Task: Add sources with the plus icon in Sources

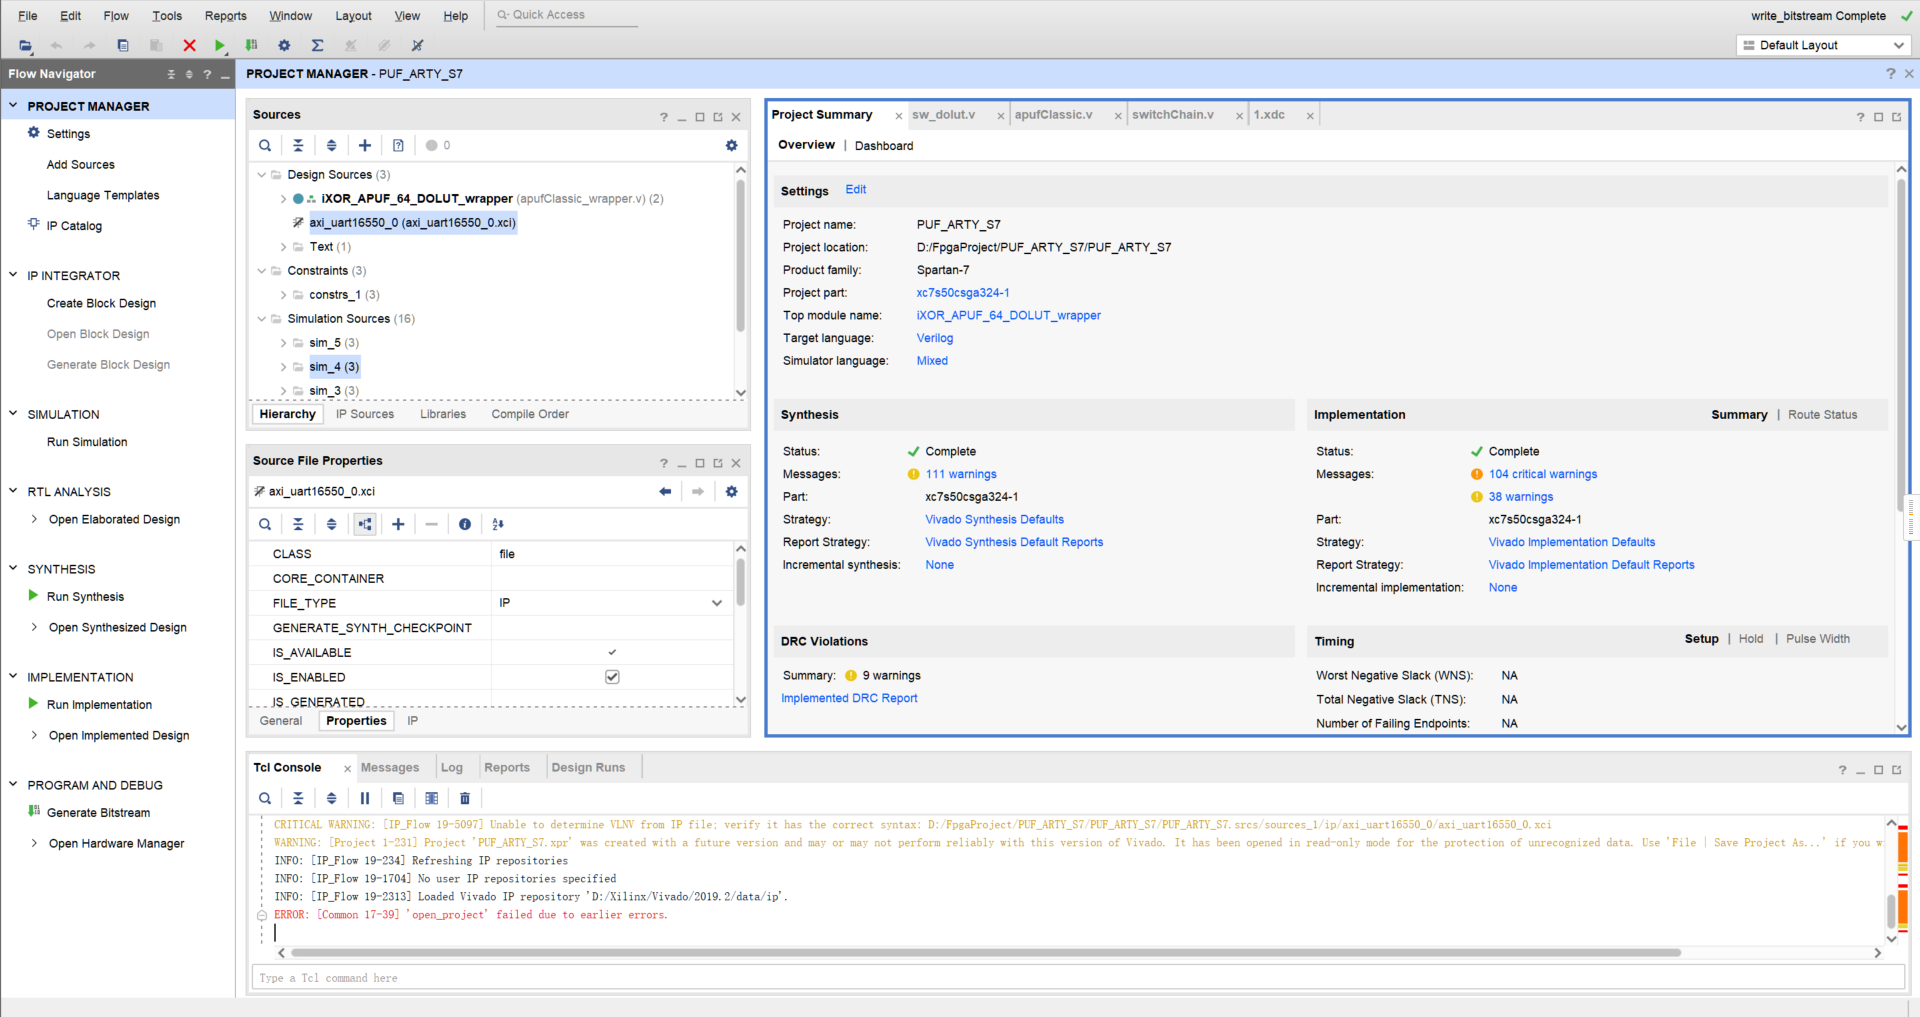Action: pos(365,145)
